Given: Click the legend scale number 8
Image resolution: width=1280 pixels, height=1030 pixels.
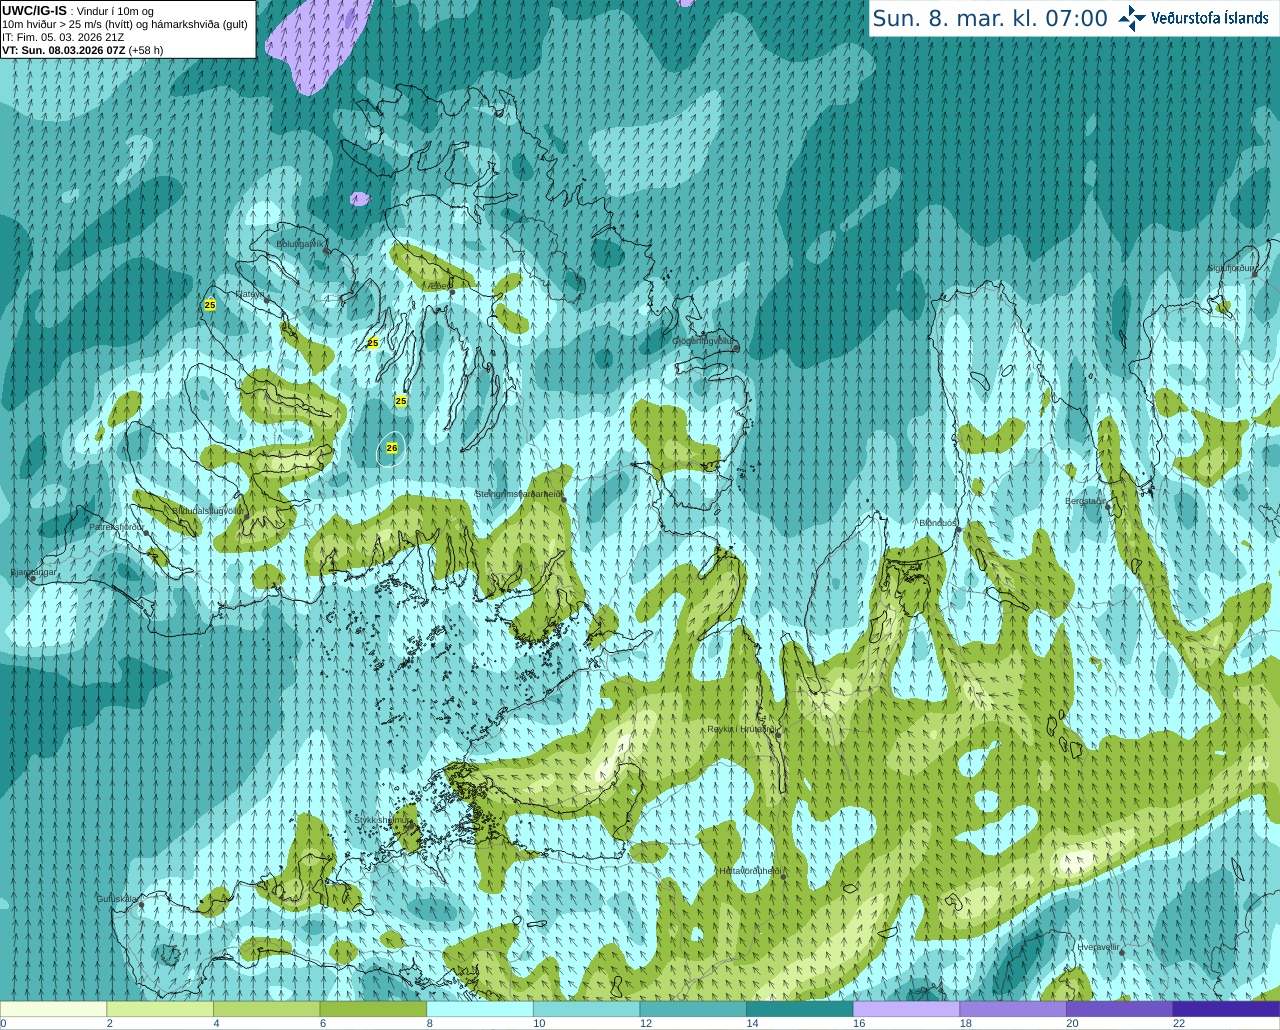Looking at the screenshot, I should pos(430,1023).
